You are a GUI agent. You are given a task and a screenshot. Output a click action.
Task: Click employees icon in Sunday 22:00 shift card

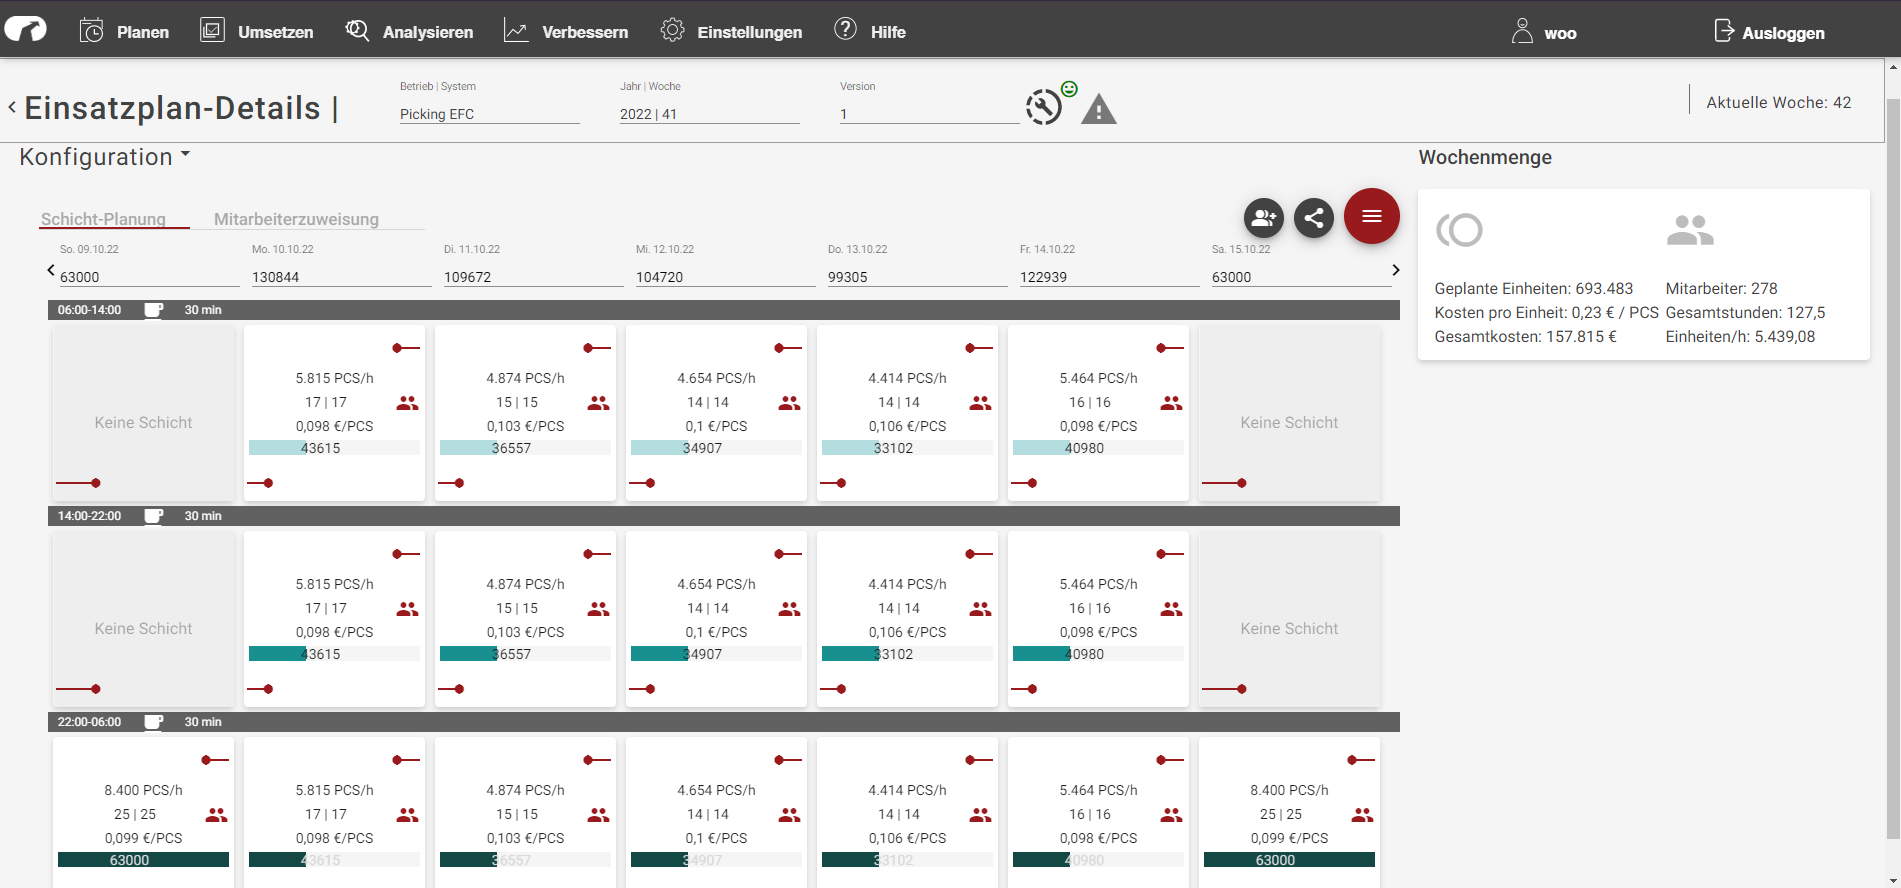coord(216,815)
